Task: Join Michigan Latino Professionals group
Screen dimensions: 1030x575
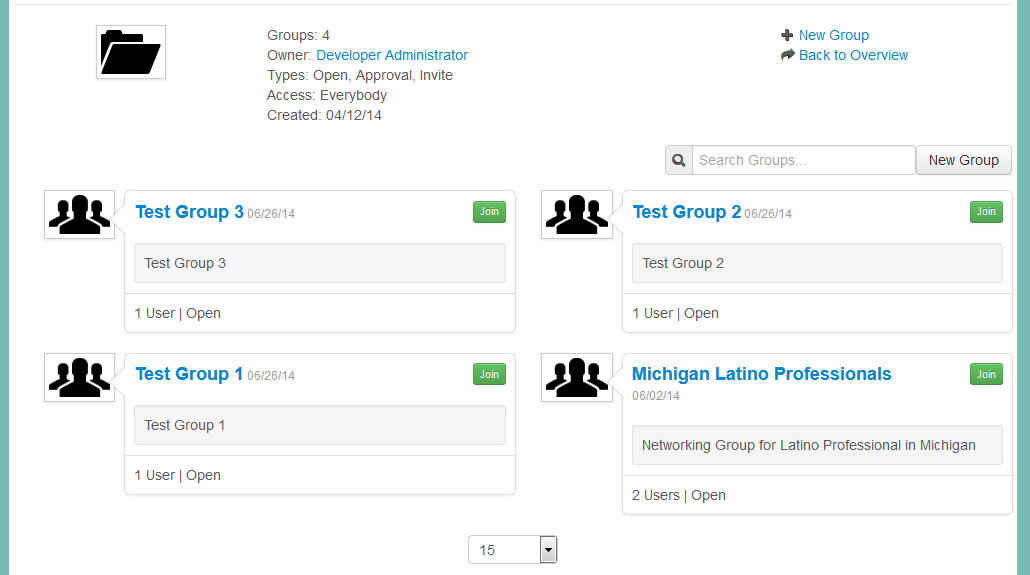Action: tap(986, 374)
